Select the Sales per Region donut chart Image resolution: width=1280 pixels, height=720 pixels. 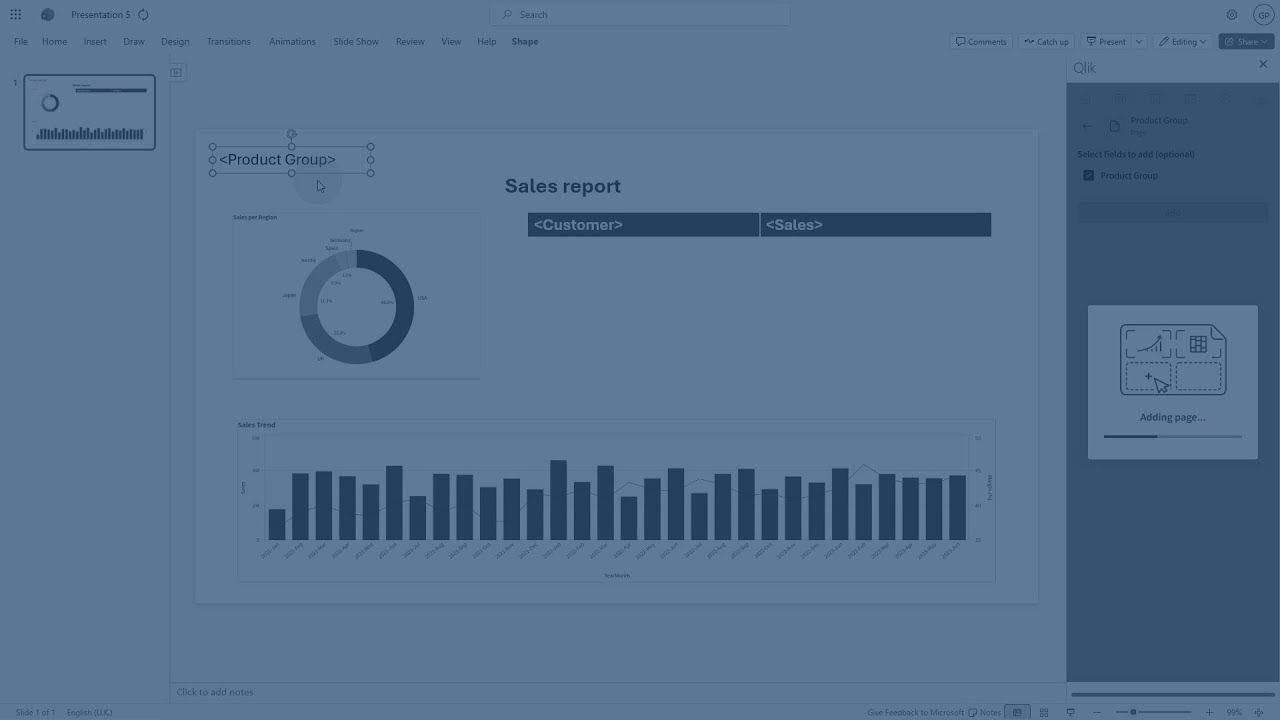[357, 295]
